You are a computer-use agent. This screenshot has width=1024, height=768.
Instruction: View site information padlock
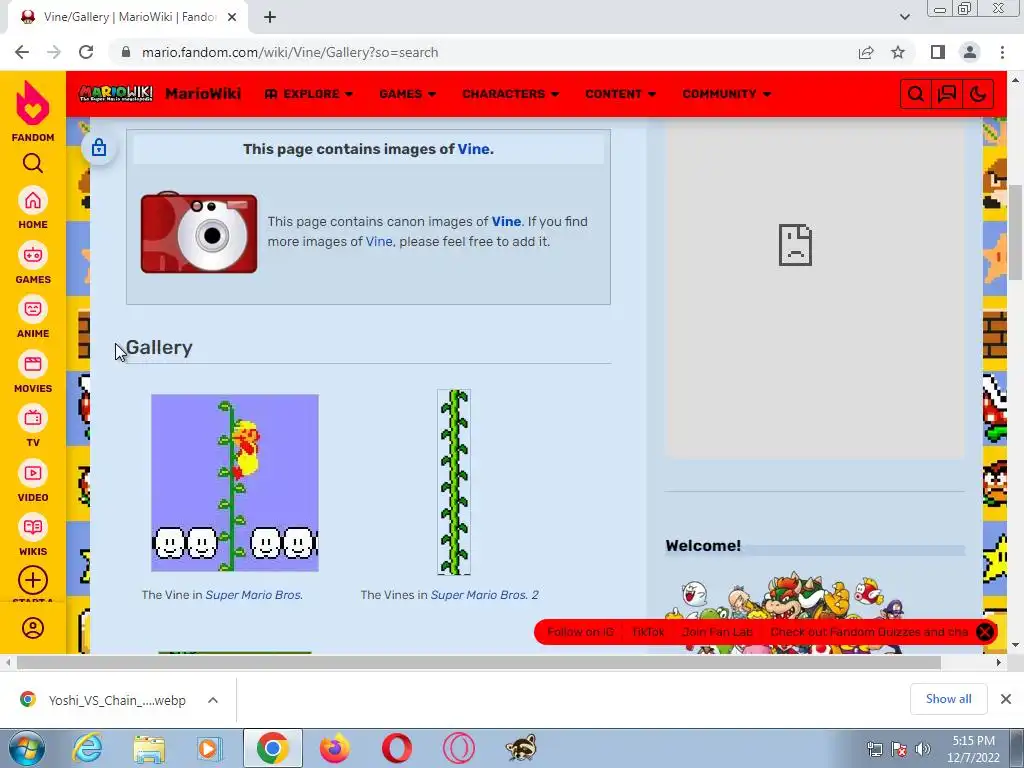click(x=126, y=52)
